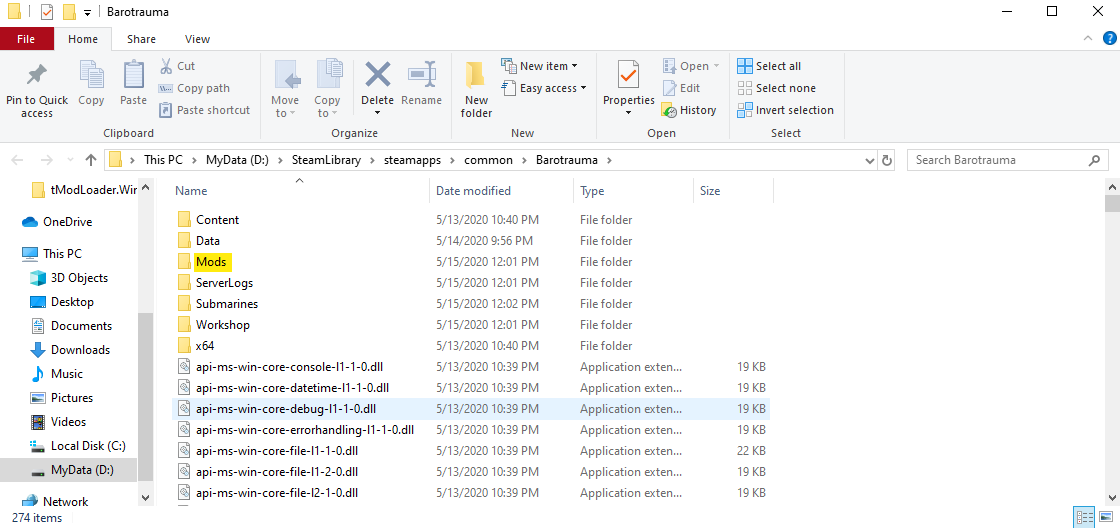
Task: Click the Paste icon in Clipboard group
Action: (x=133, y=78)
